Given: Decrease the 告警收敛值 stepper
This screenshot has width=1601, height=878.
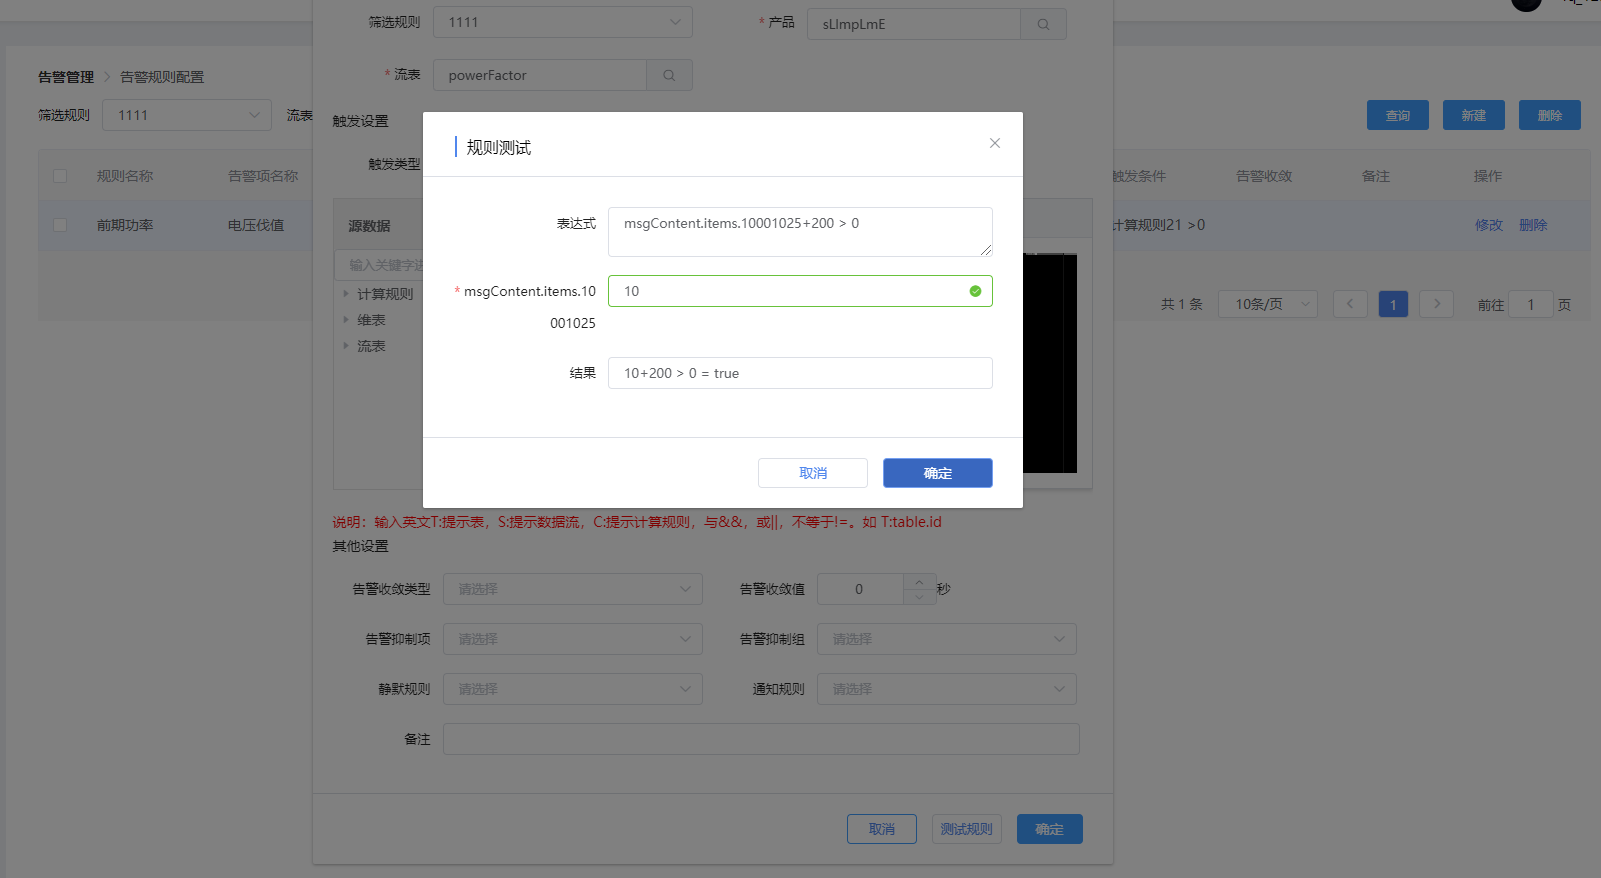Looking at the screenshot, I should click(x=919, y=597).
